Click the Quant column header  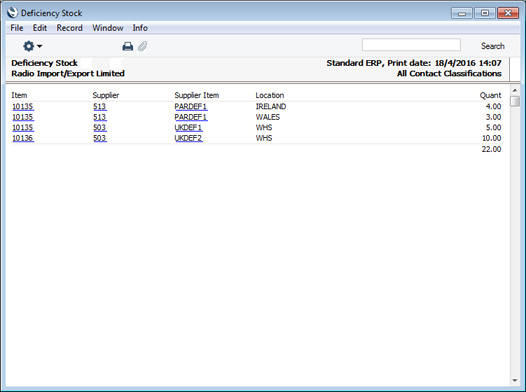pos(490,95)
